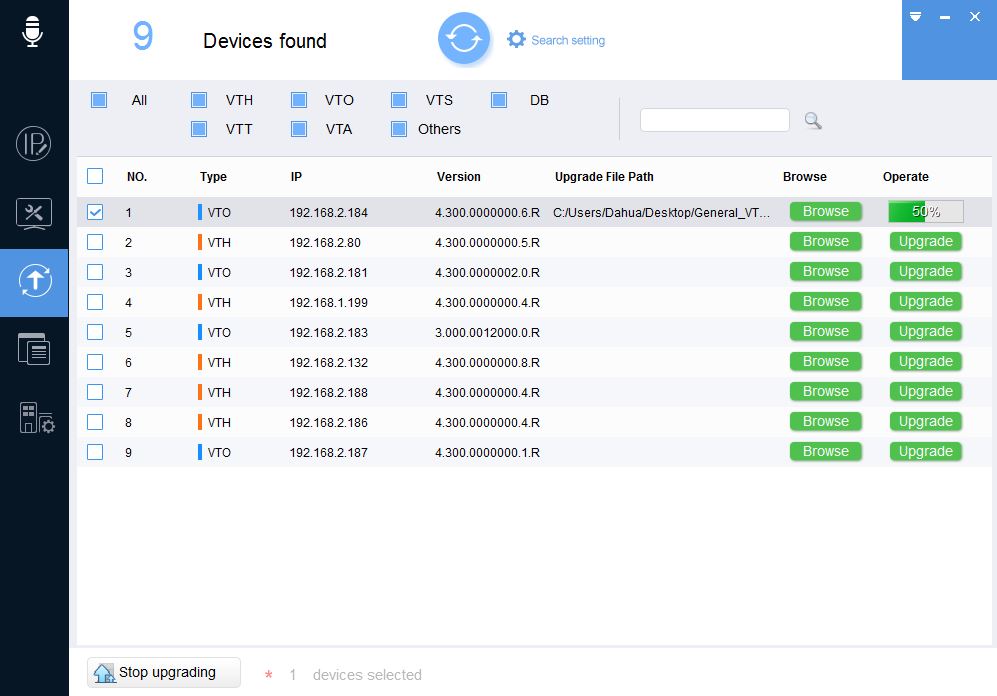Open the Search setting link
Screen dimensions: 997x696
click(x=568, y=40)
